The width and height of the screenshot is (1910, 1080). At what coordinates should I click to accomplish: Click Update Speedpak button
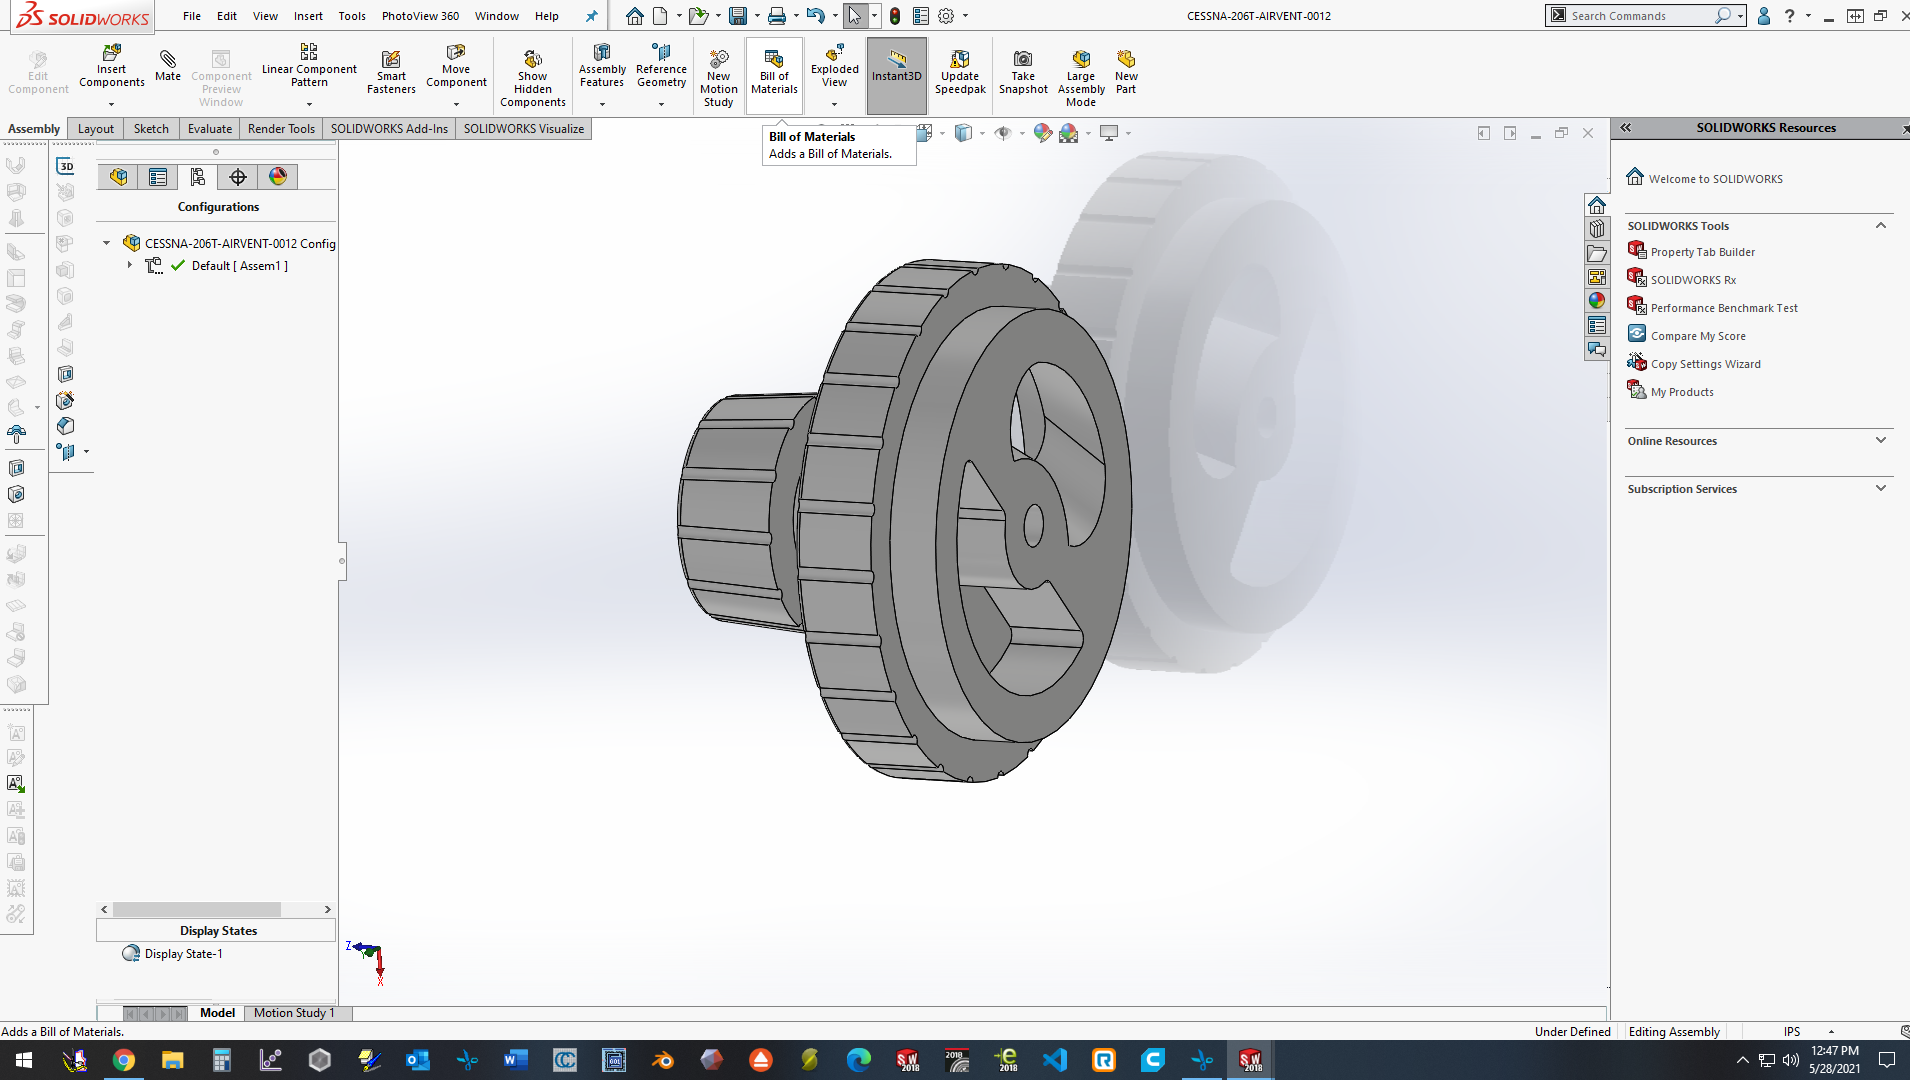pos(960,72)
